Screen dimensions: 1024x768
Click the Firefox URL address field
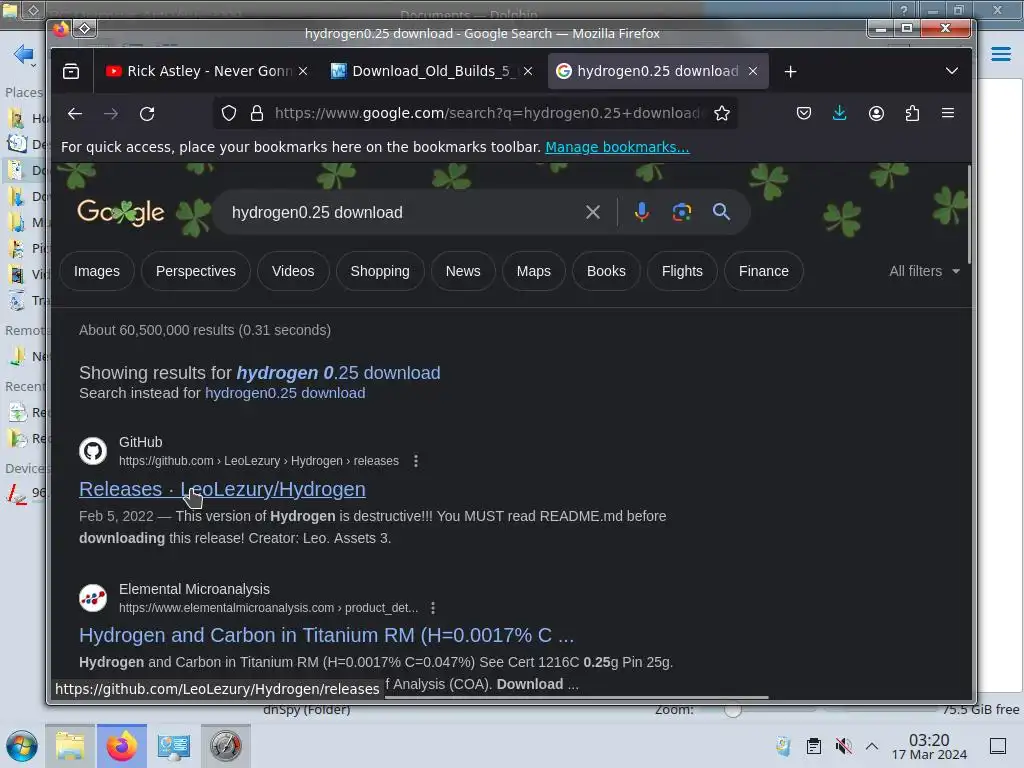[487, 114]
